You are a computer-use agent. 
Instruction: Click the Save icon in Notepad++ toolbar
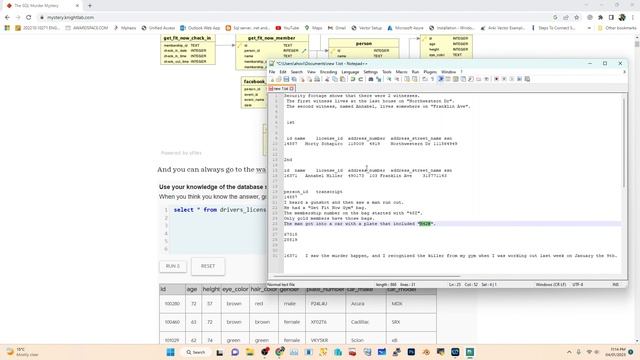(286, 79)
